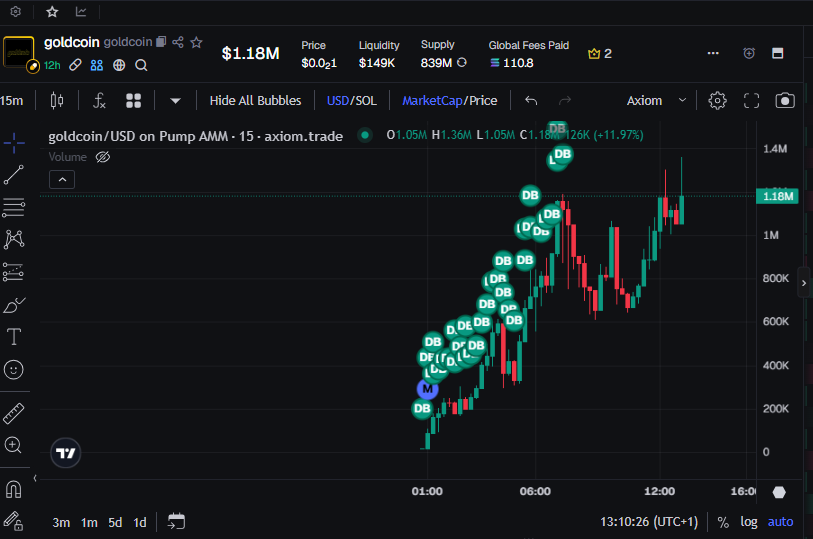Collapse the drawing toolbar side arrow

(35, 478)
